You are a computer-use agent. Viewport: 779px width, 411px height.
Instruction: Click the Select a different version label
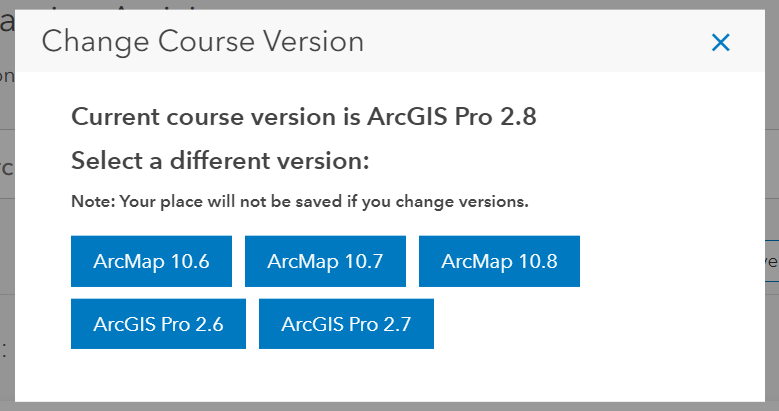pos(220,160)
